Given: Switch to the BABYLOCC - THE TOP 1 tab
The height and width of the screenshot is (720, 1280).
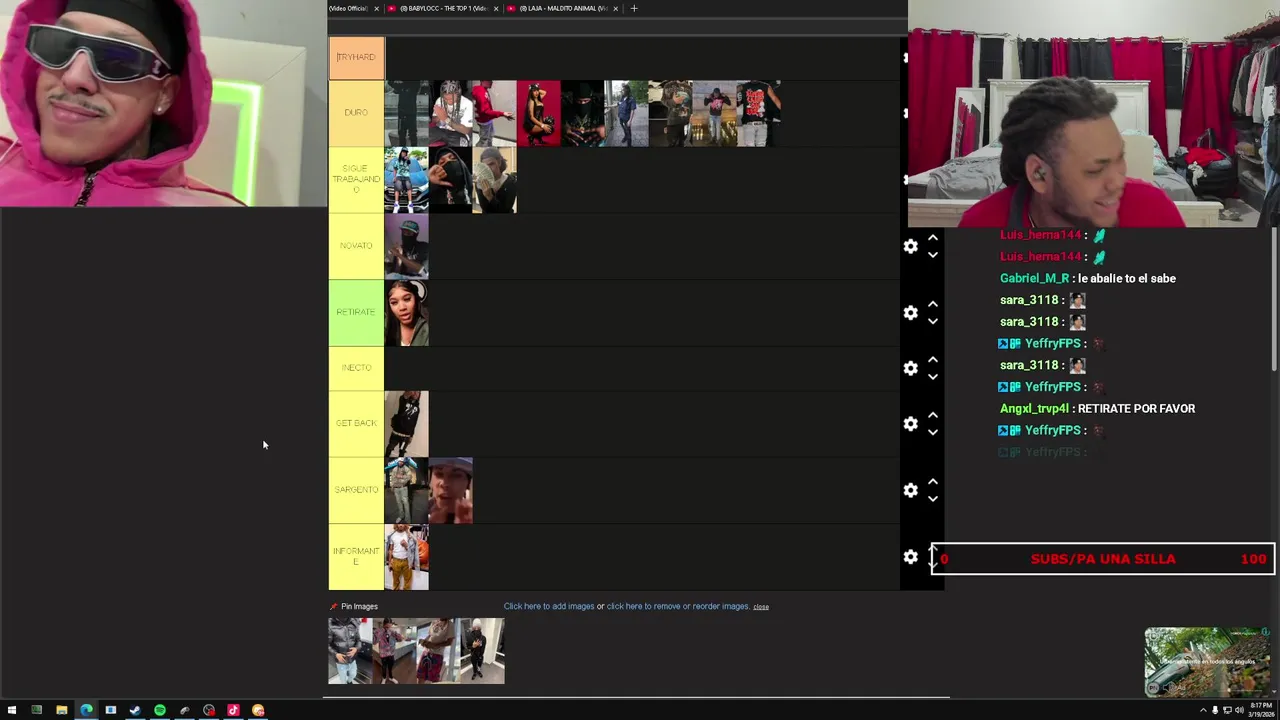Looking at the screenshot, I should click(443, 8).
